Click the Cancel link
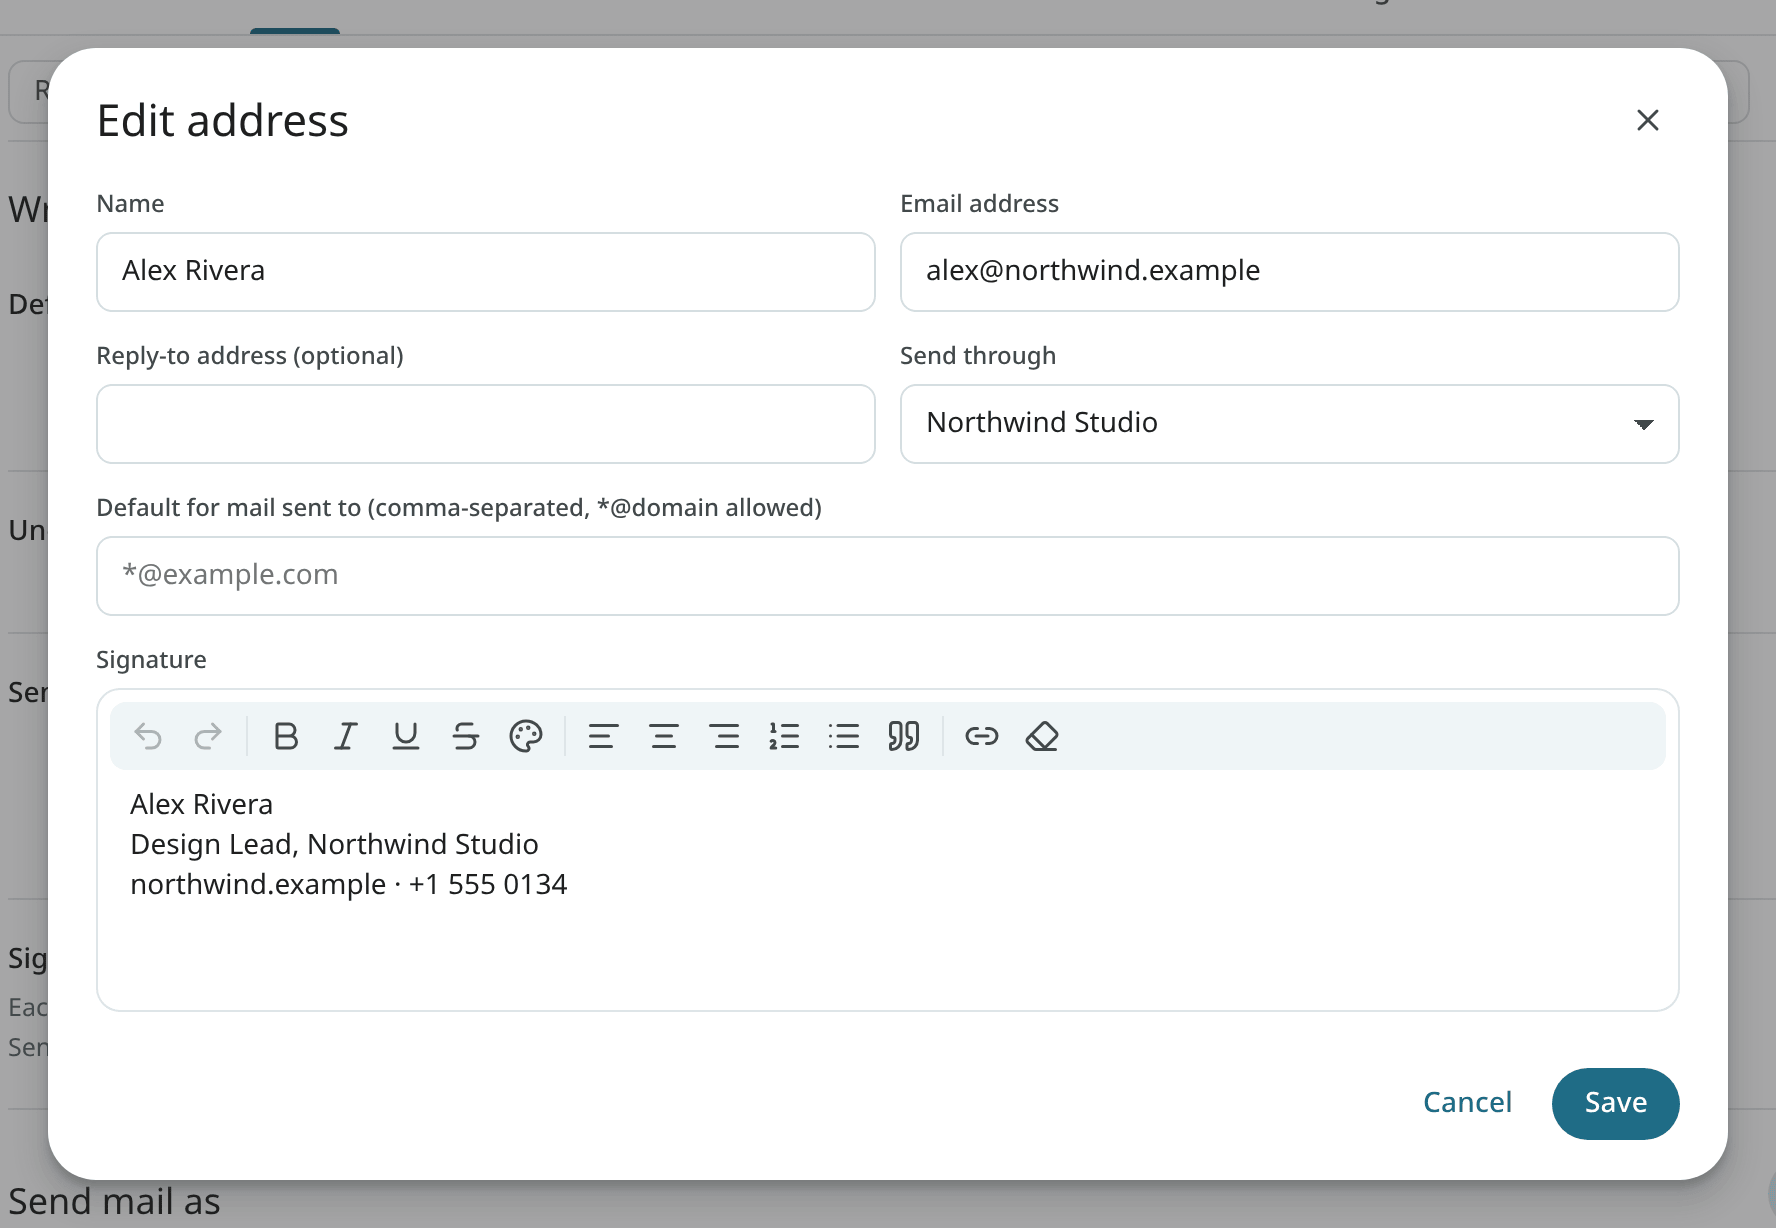Image resolution: width=1776 pixels, height=1228 pixels. [x=1467, y=1102]
